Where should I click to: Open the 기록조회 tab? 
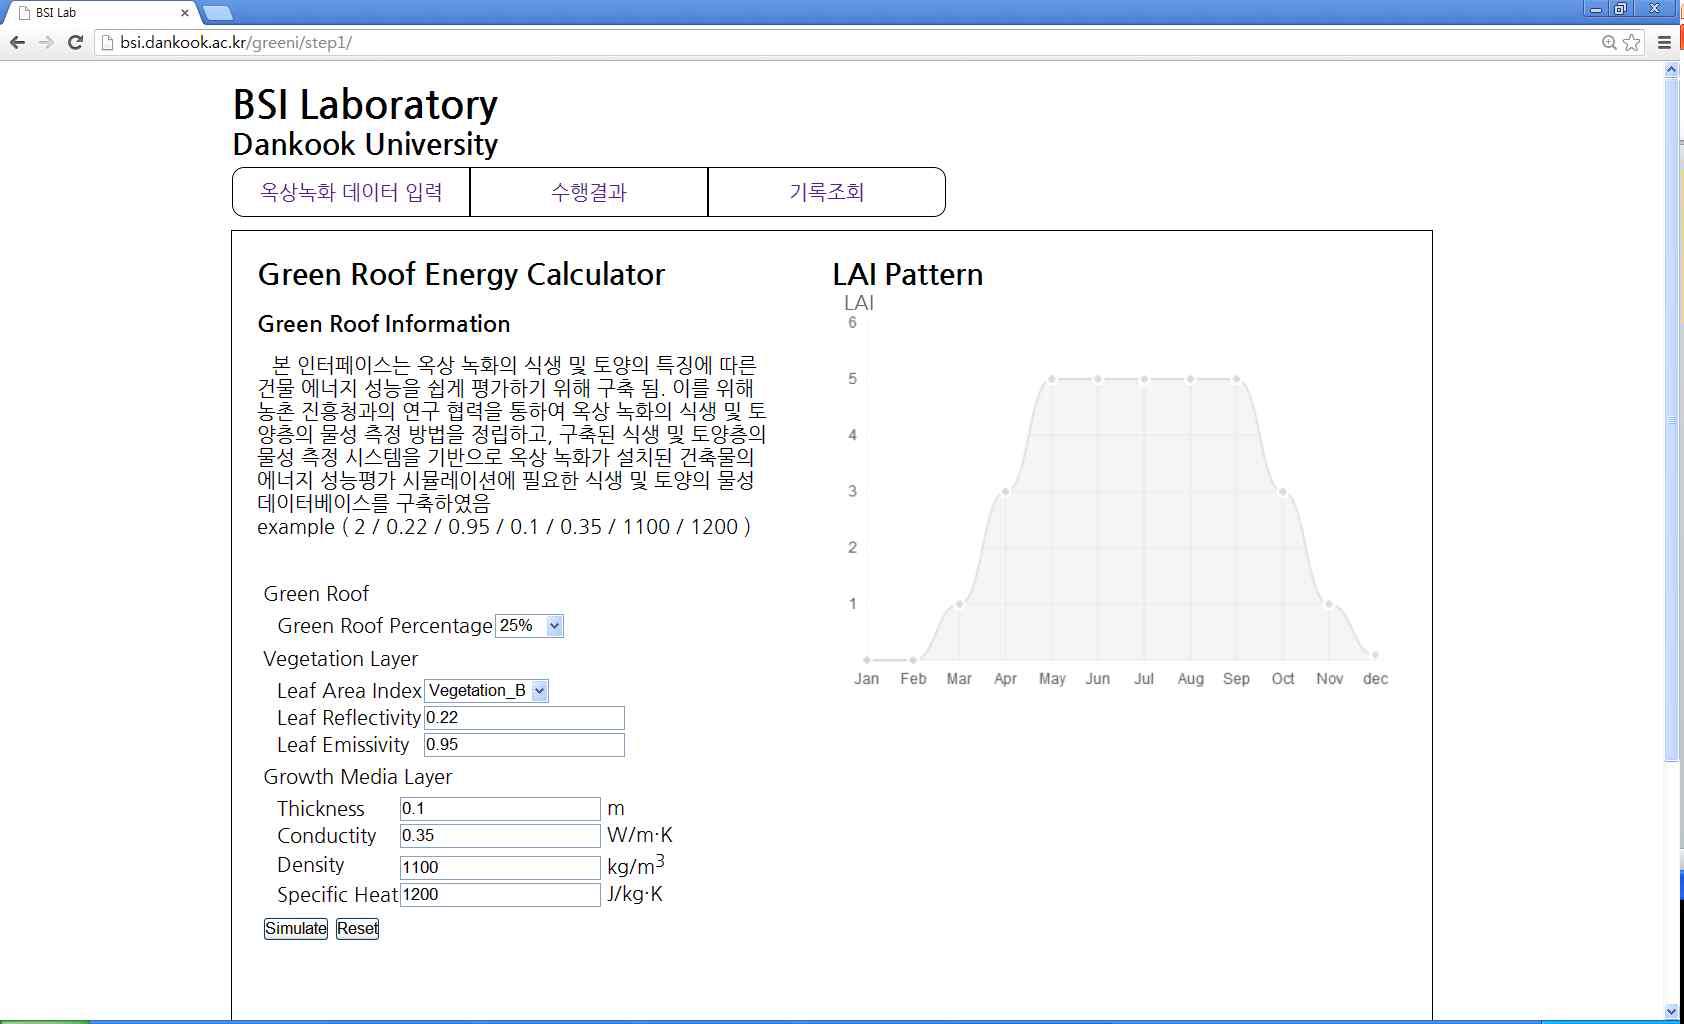point(827,192)
